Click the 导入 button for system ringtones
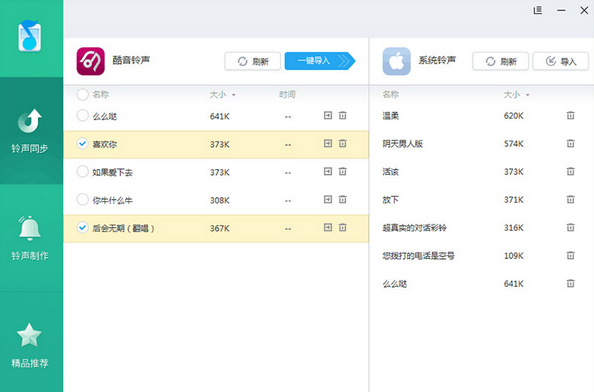Viewport: 594px width, 392px height. (x=561, y=61)
